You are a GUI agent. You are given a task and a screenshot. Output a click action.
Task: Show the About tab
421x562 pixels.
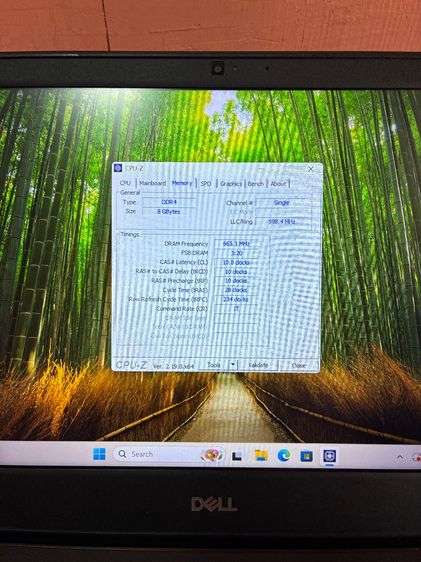278,184
